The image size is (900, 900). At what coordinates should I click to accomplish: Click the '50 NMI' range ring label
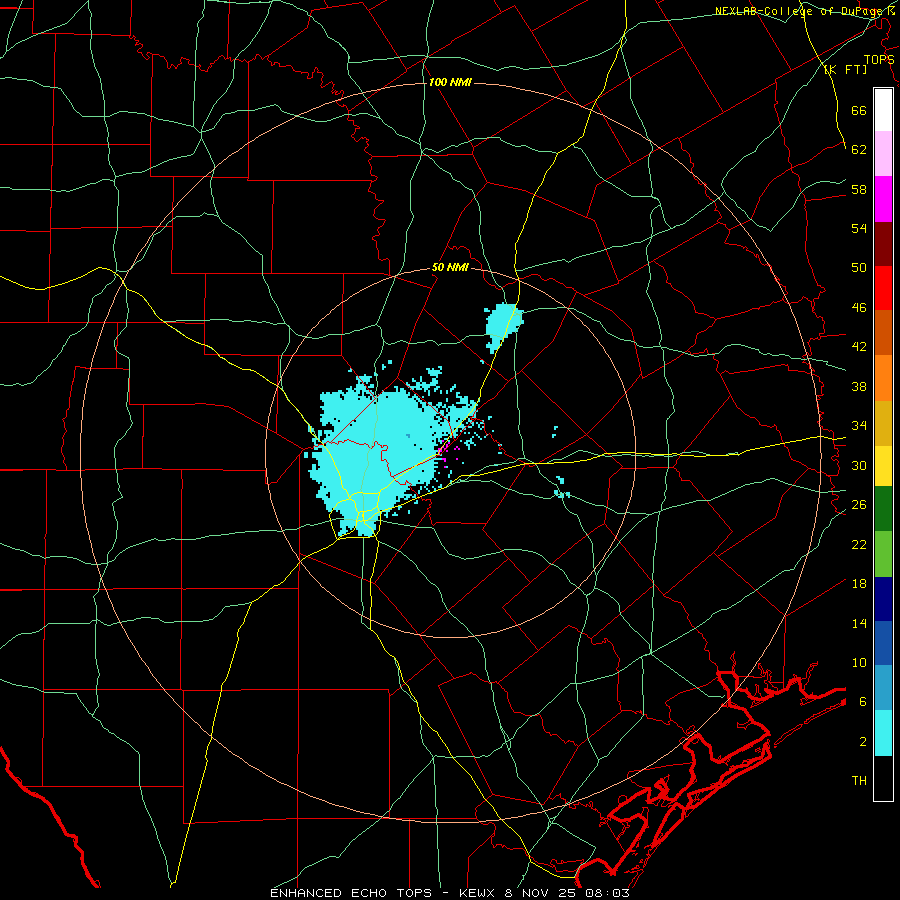pos(450,267)
